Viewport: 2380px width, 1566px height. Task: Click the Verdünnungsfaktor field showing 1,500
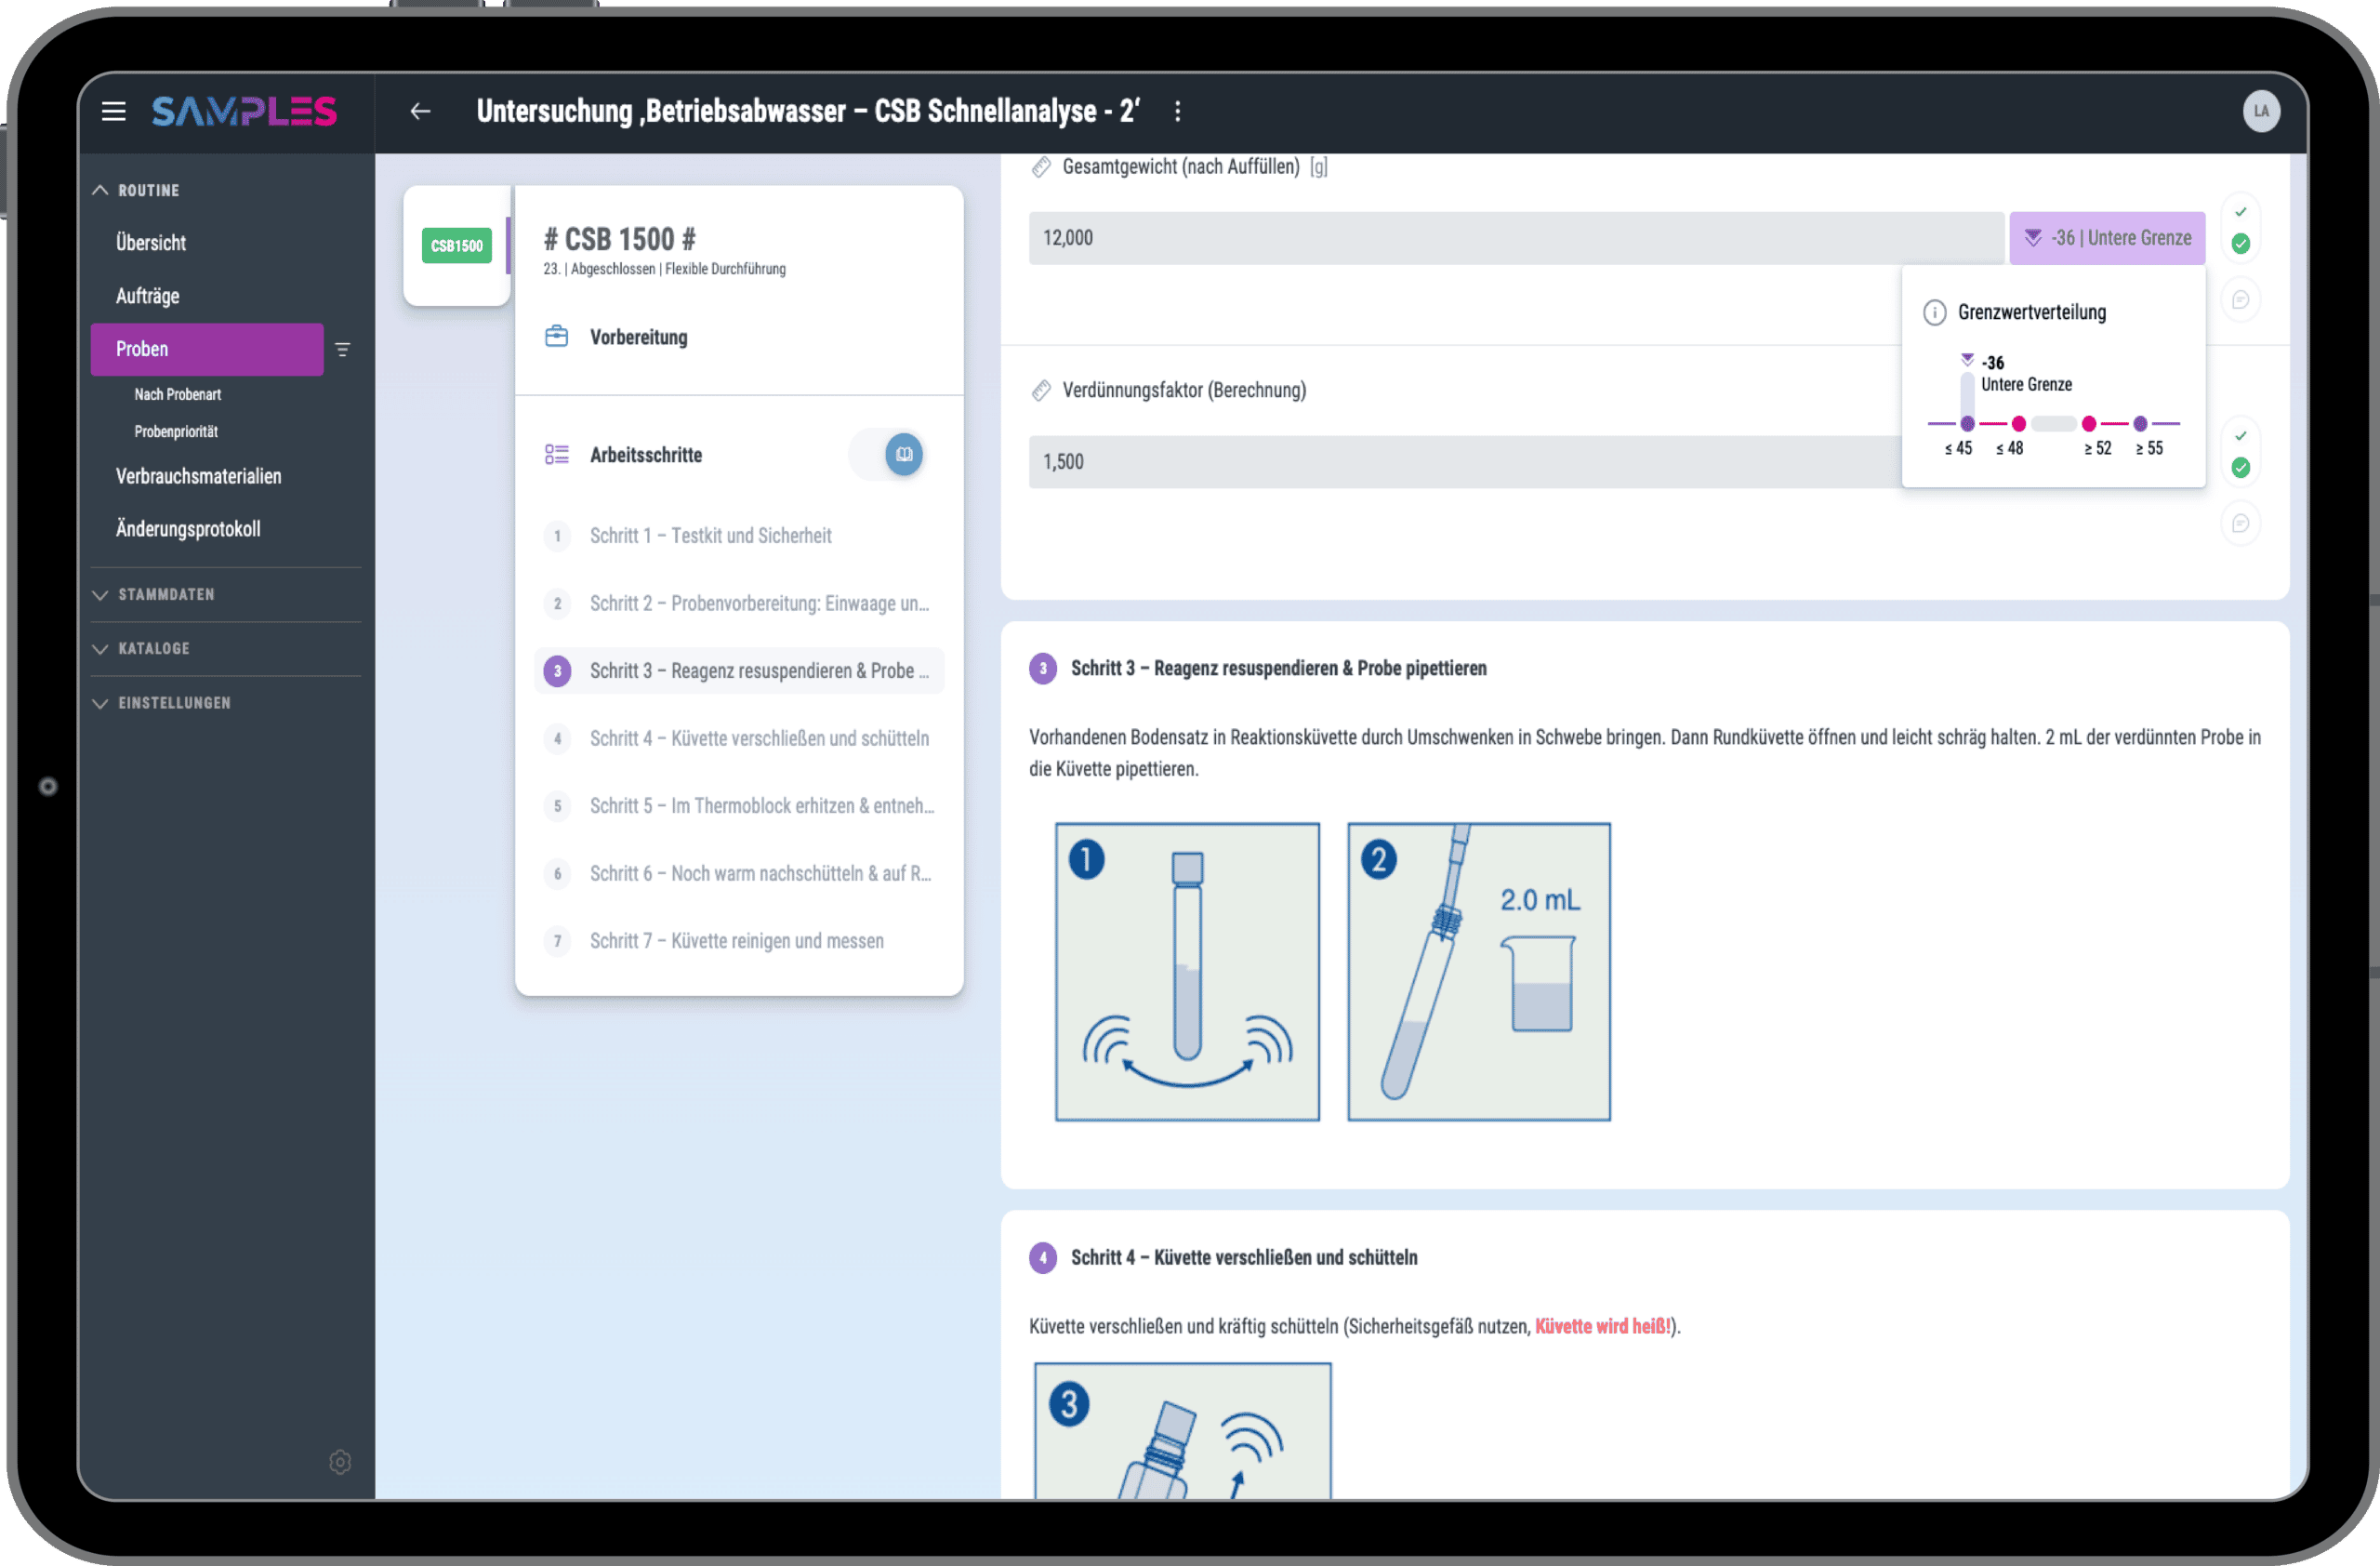tap(1466, 462)
